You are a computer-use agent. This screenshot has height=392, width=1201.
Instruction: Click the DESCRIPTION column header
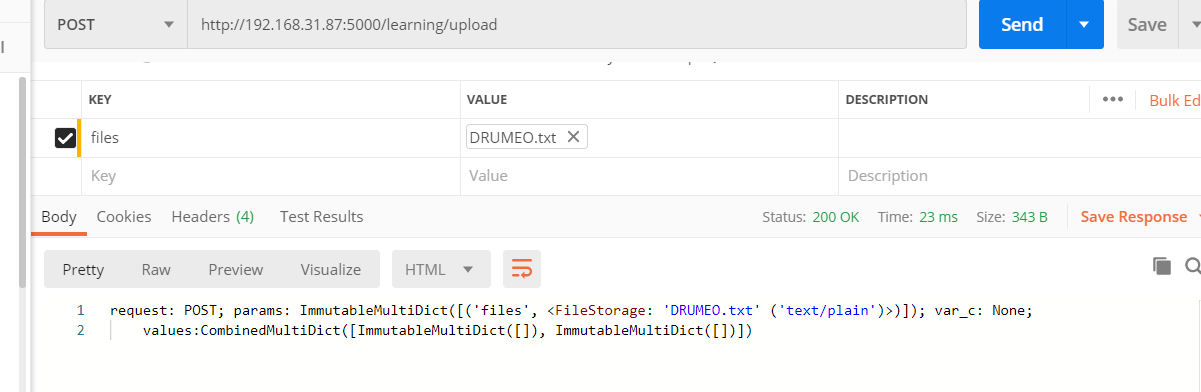point(887,100)
